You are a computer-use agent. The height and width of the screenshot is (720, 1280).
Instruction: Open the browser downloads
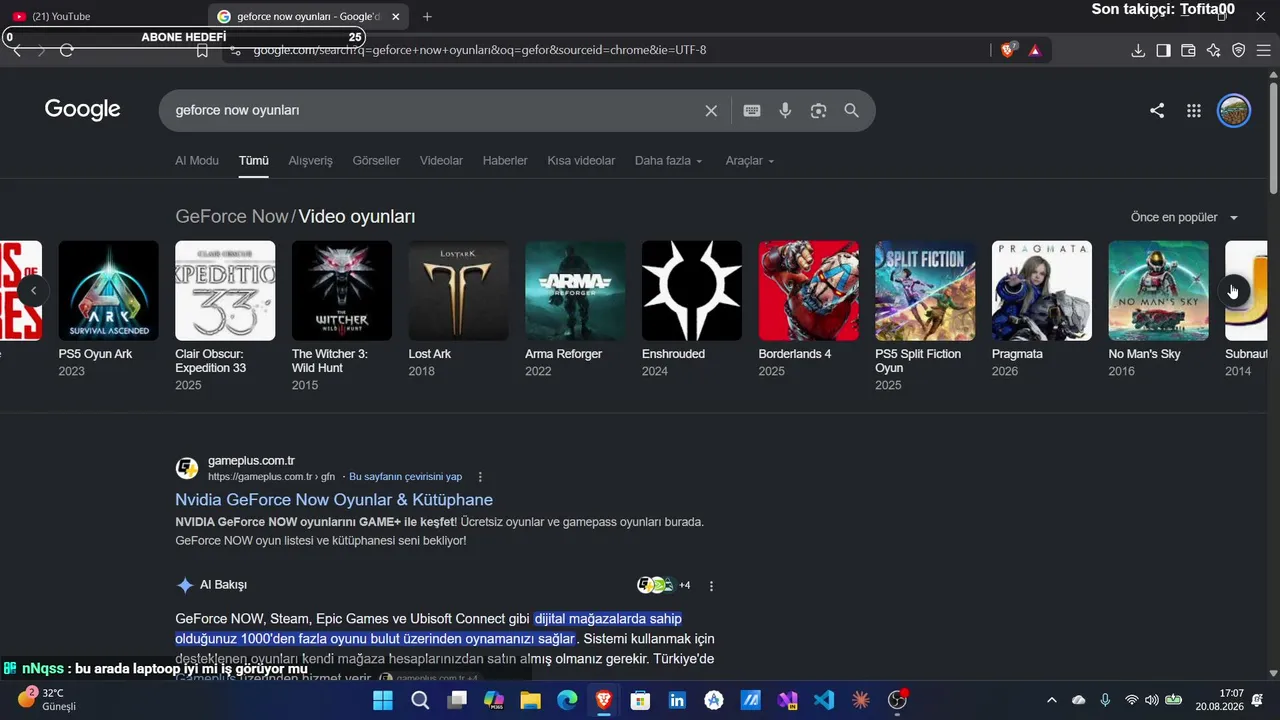pyautogui.click(x=1138, y=50)
